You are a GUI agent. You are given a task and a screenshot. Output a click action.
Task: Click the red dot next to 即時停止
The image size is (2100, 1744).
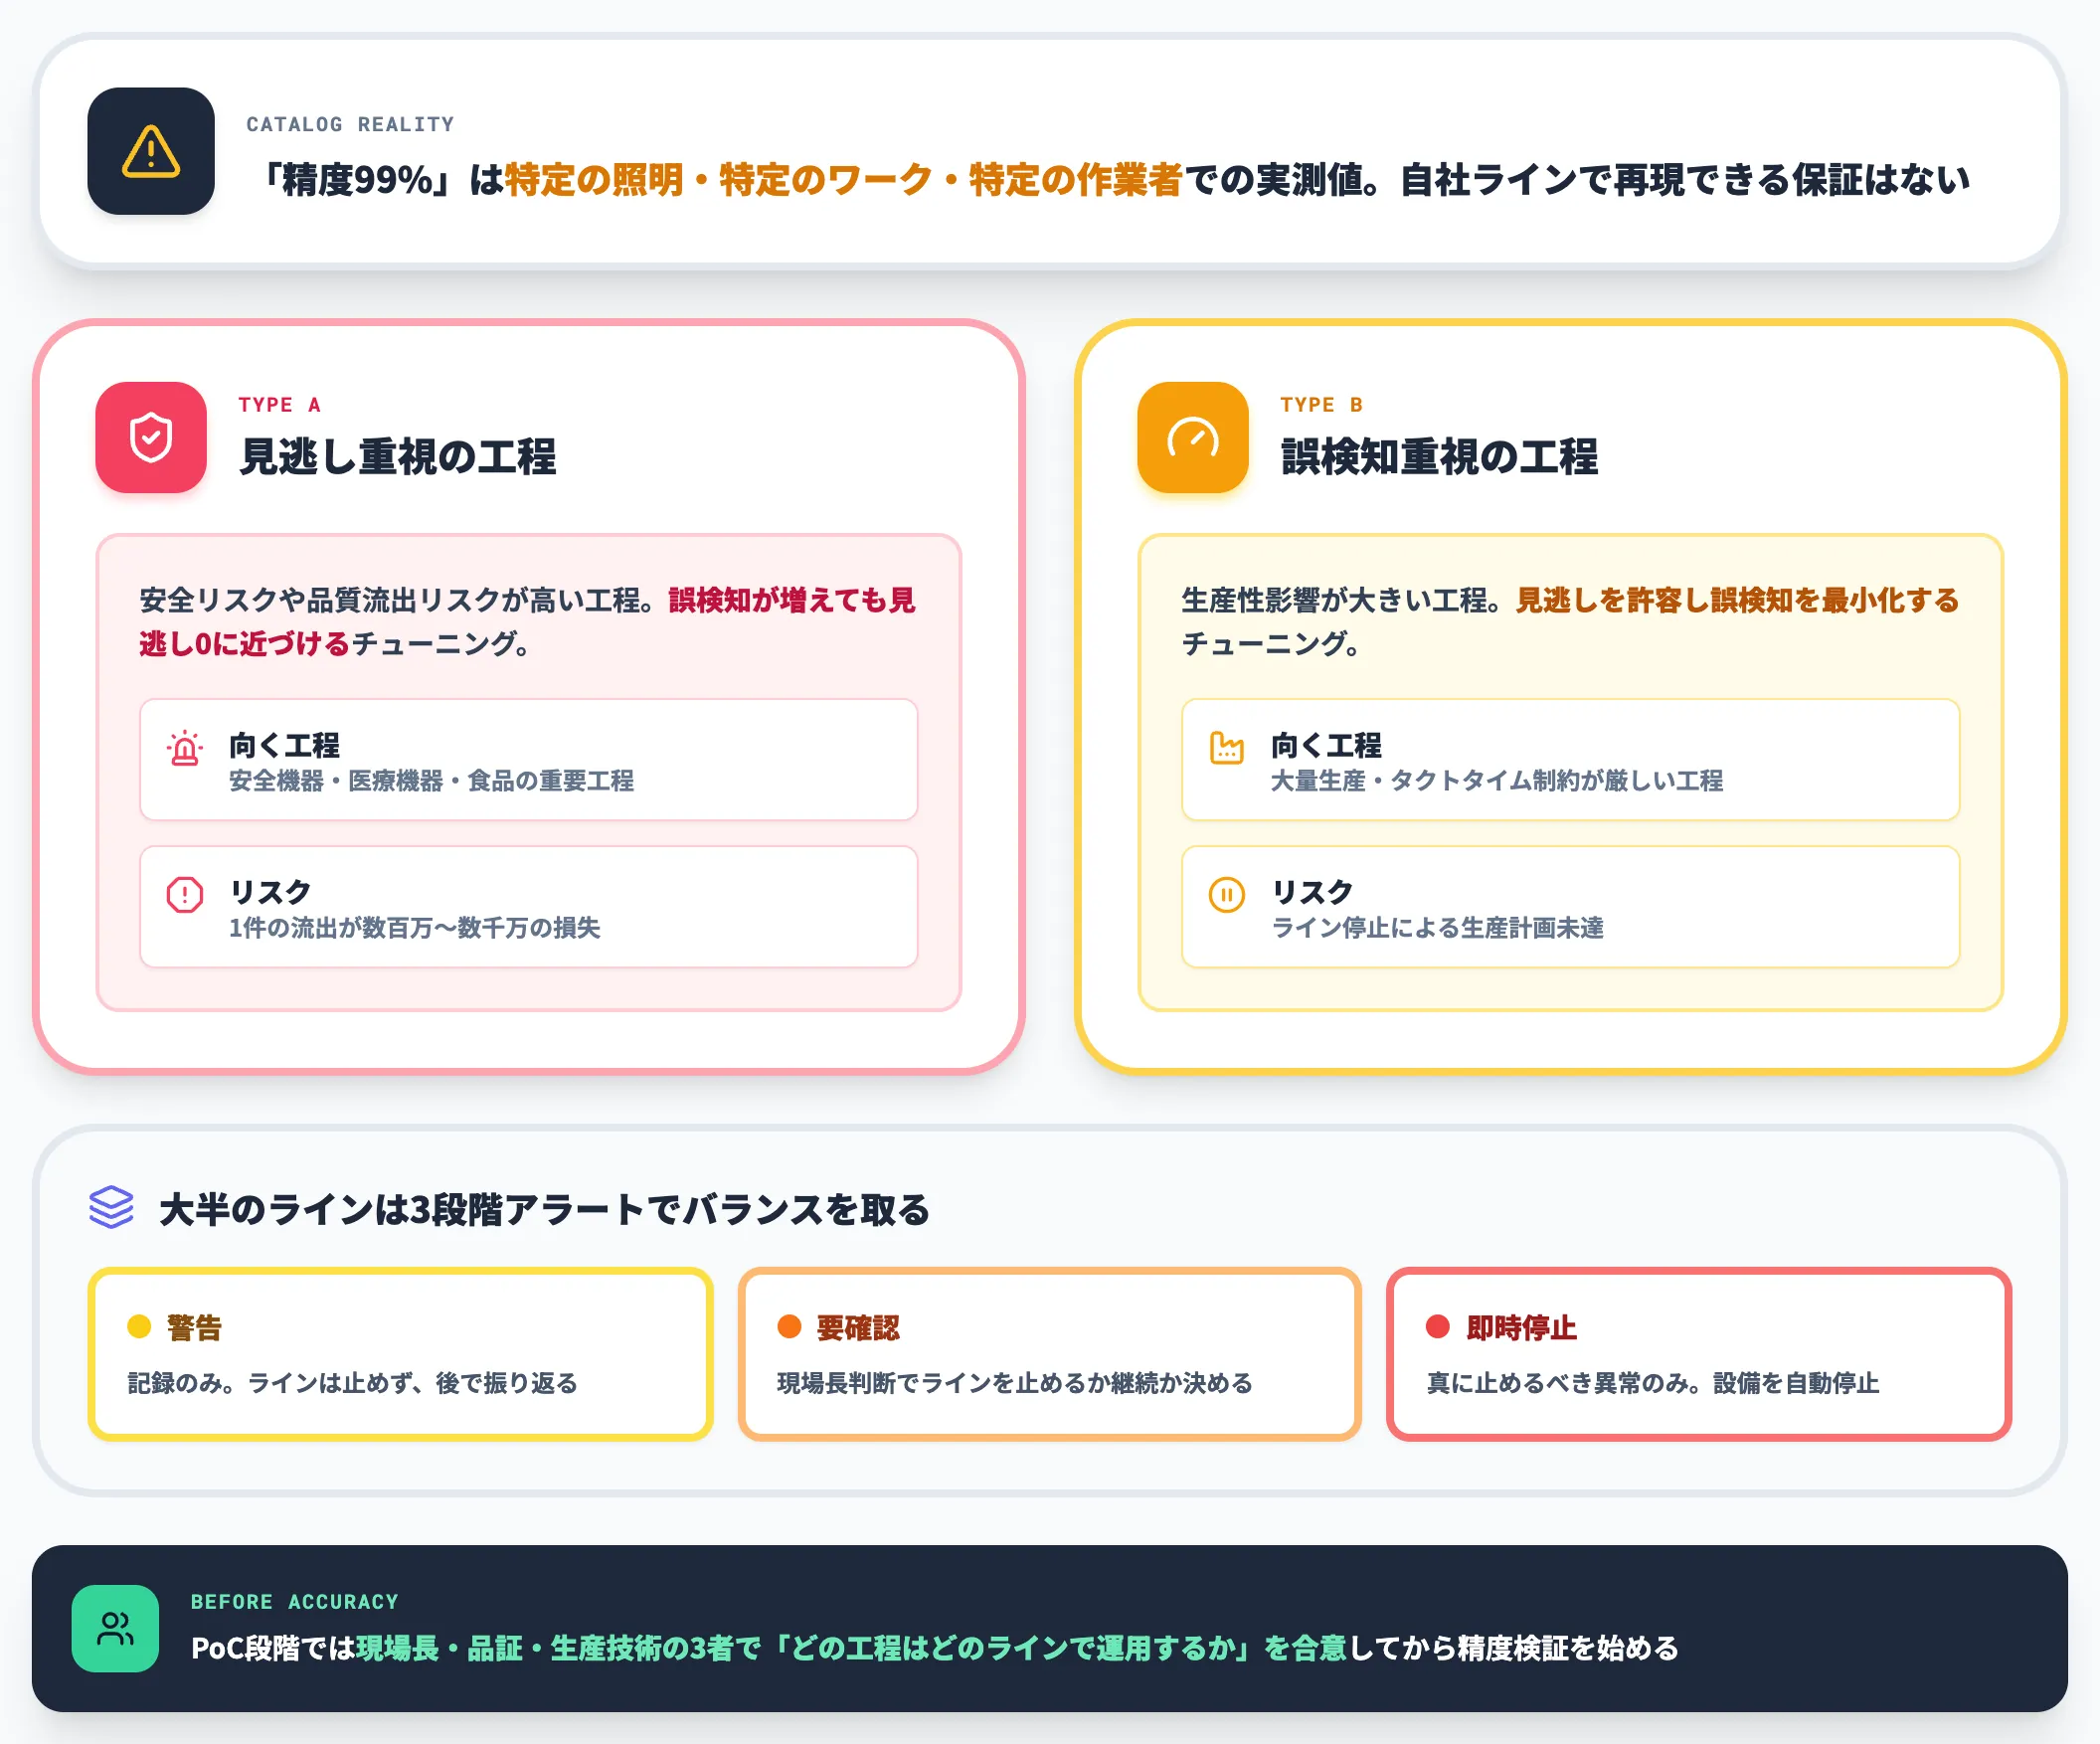click(1438, 1327)
